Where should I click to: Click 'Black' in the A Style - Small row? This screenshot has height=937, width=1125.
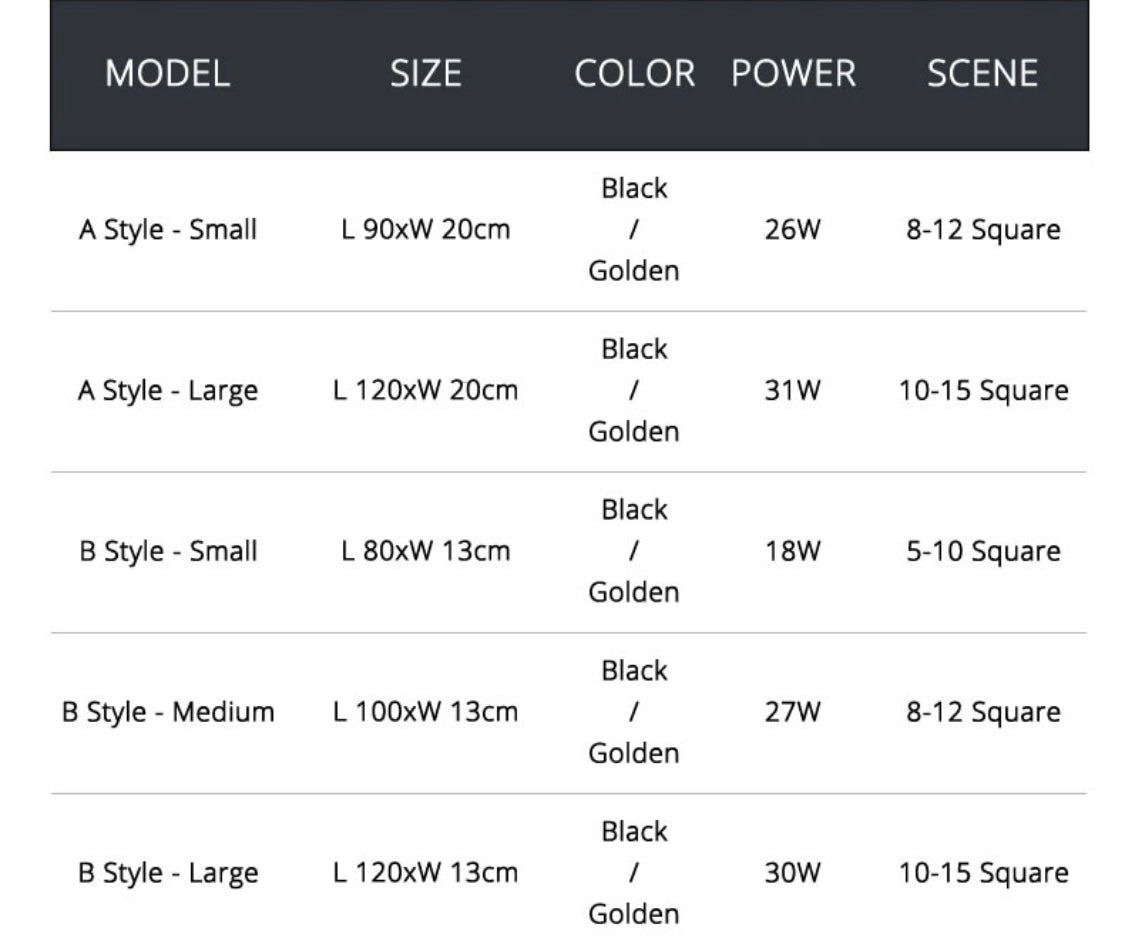point(634,188)
